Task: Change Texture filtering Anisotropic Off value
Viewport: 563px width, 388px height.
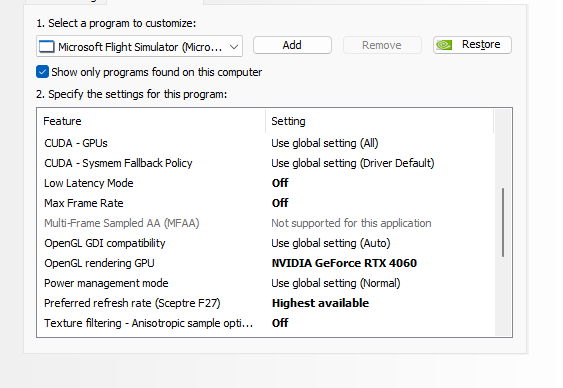Action: pyautogui.click(x=280, y=323)
